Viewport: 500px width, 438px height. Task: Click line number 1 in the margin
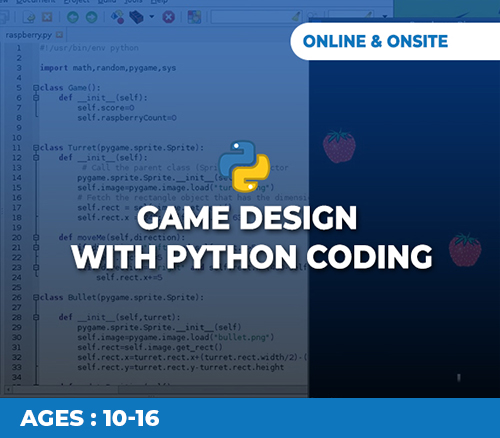point(19,48)
